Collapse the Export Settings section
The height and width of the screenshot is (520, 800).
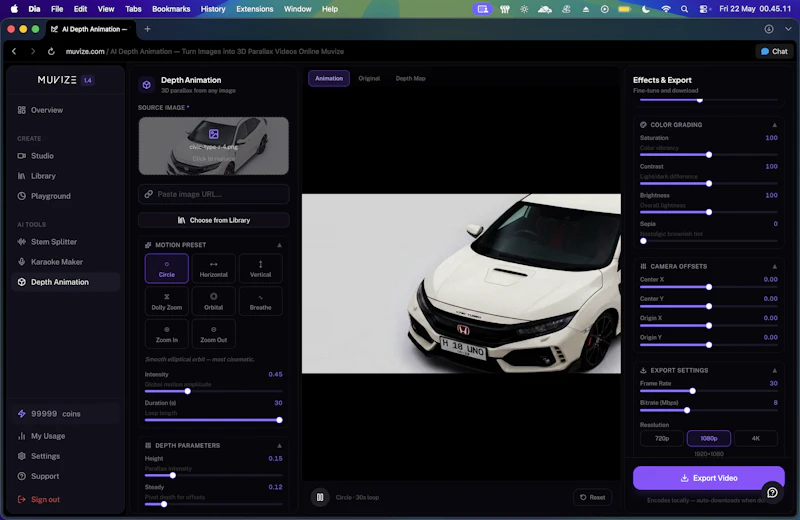tap(774, 370)
